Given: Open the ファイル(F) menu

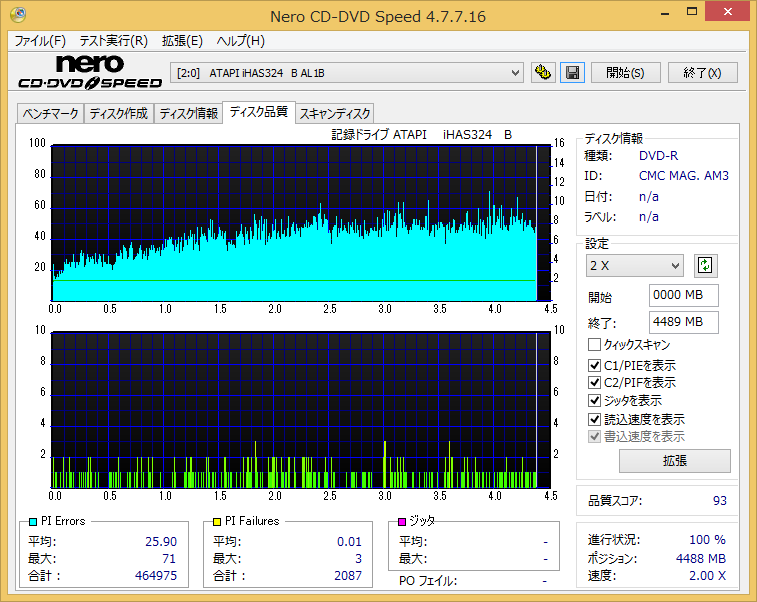Looking at the screenshot, I should [x=40, y=41].
